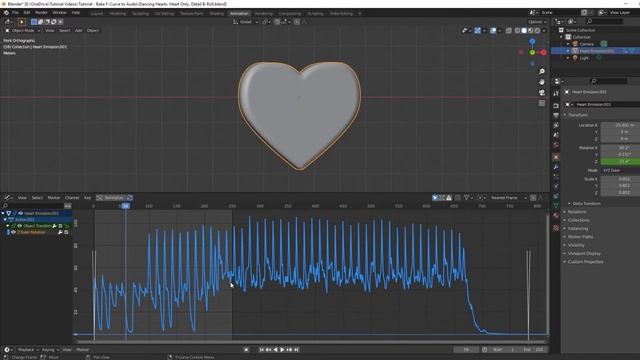
Task: Expand the Delta Transform panel
Action: click(x=586, y=203)
